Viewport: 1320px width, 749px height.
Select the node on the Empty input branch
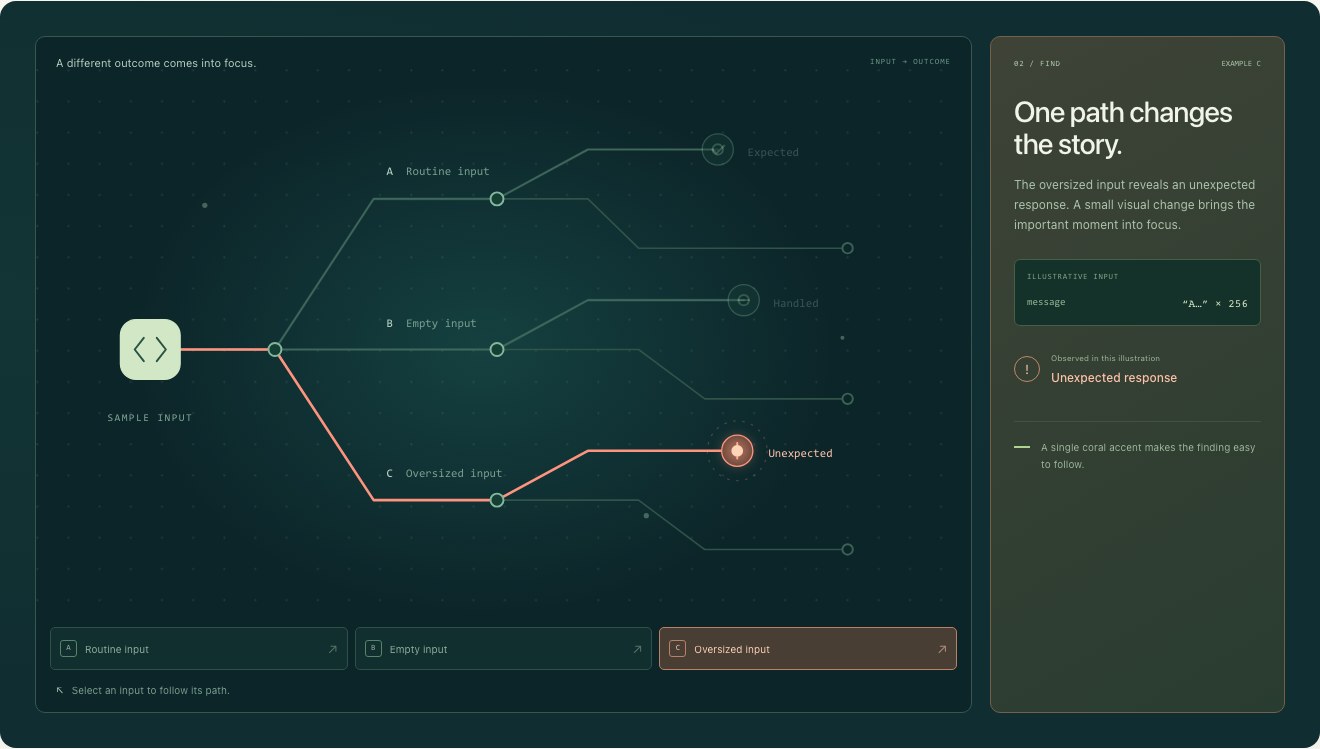click(x=497, y=349)
